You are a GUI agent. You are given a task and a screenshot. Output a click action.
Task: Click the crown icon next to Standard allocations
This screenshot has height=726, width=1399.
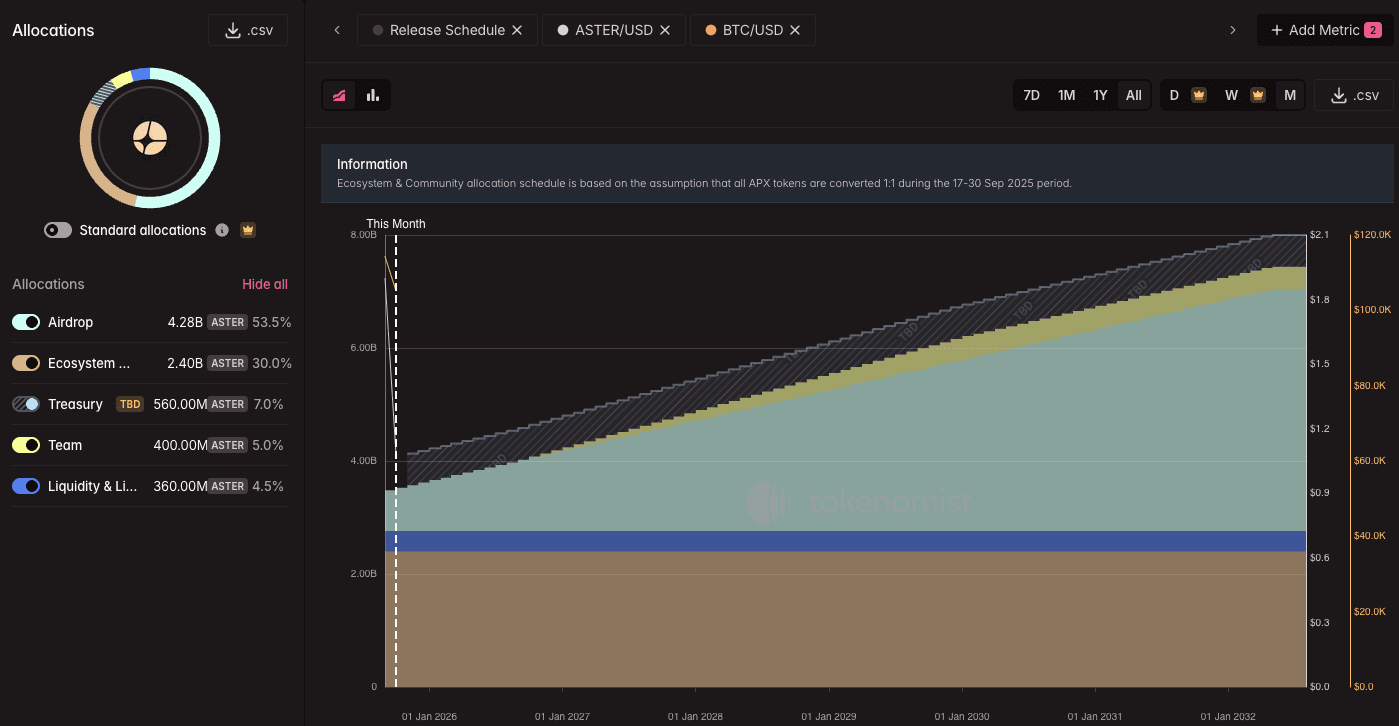(x=248, y=230)
